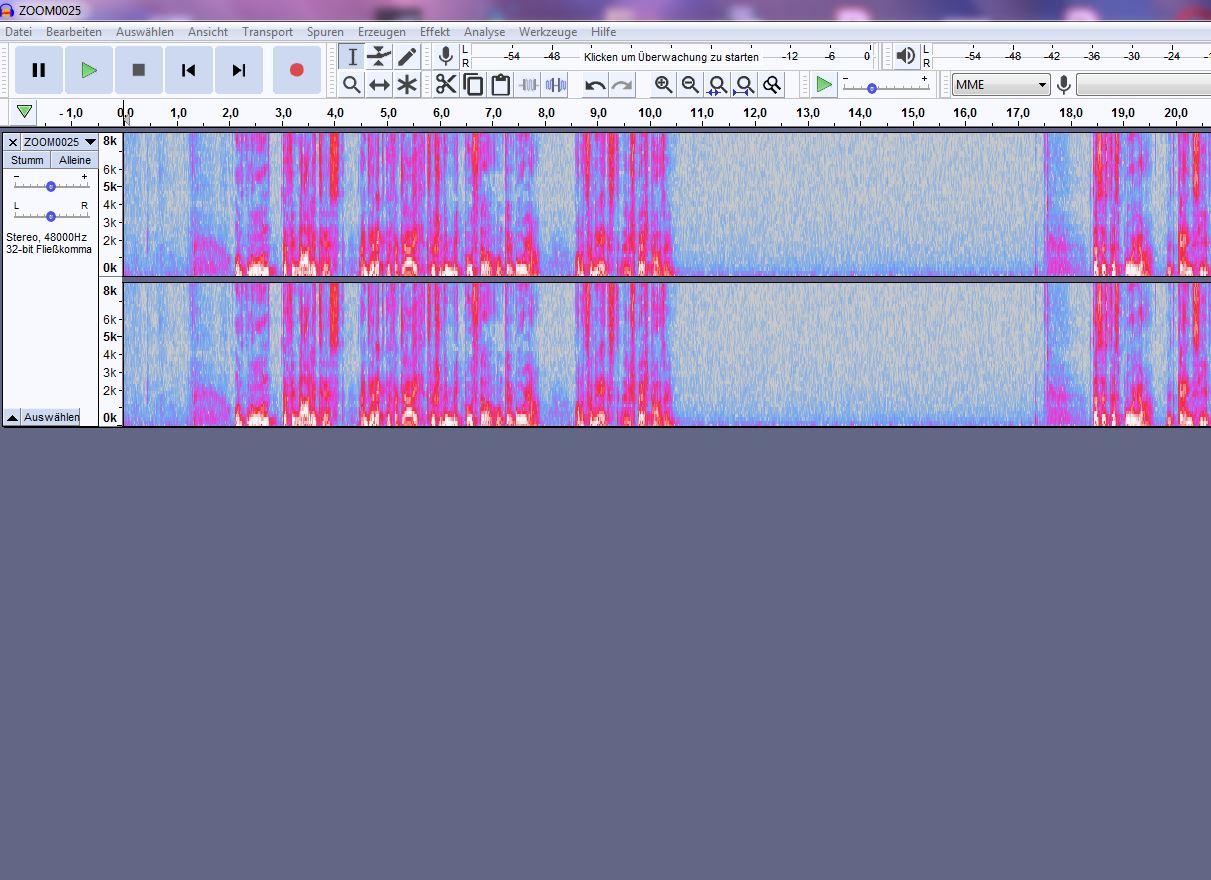The height and width of the screenshot is (880, 1211).
Task: Start playback with the green Play button
Action: 89,70
